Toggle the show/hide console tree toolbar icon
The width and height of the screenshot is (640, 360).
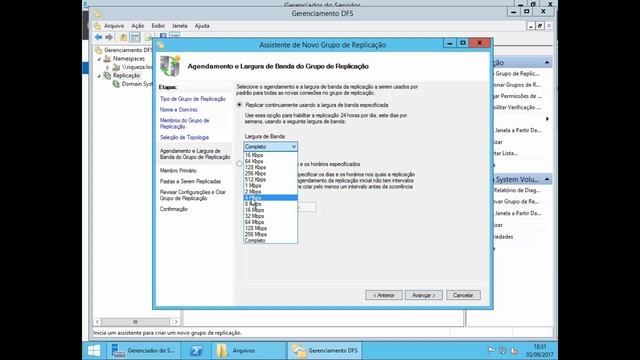[135, 37]
